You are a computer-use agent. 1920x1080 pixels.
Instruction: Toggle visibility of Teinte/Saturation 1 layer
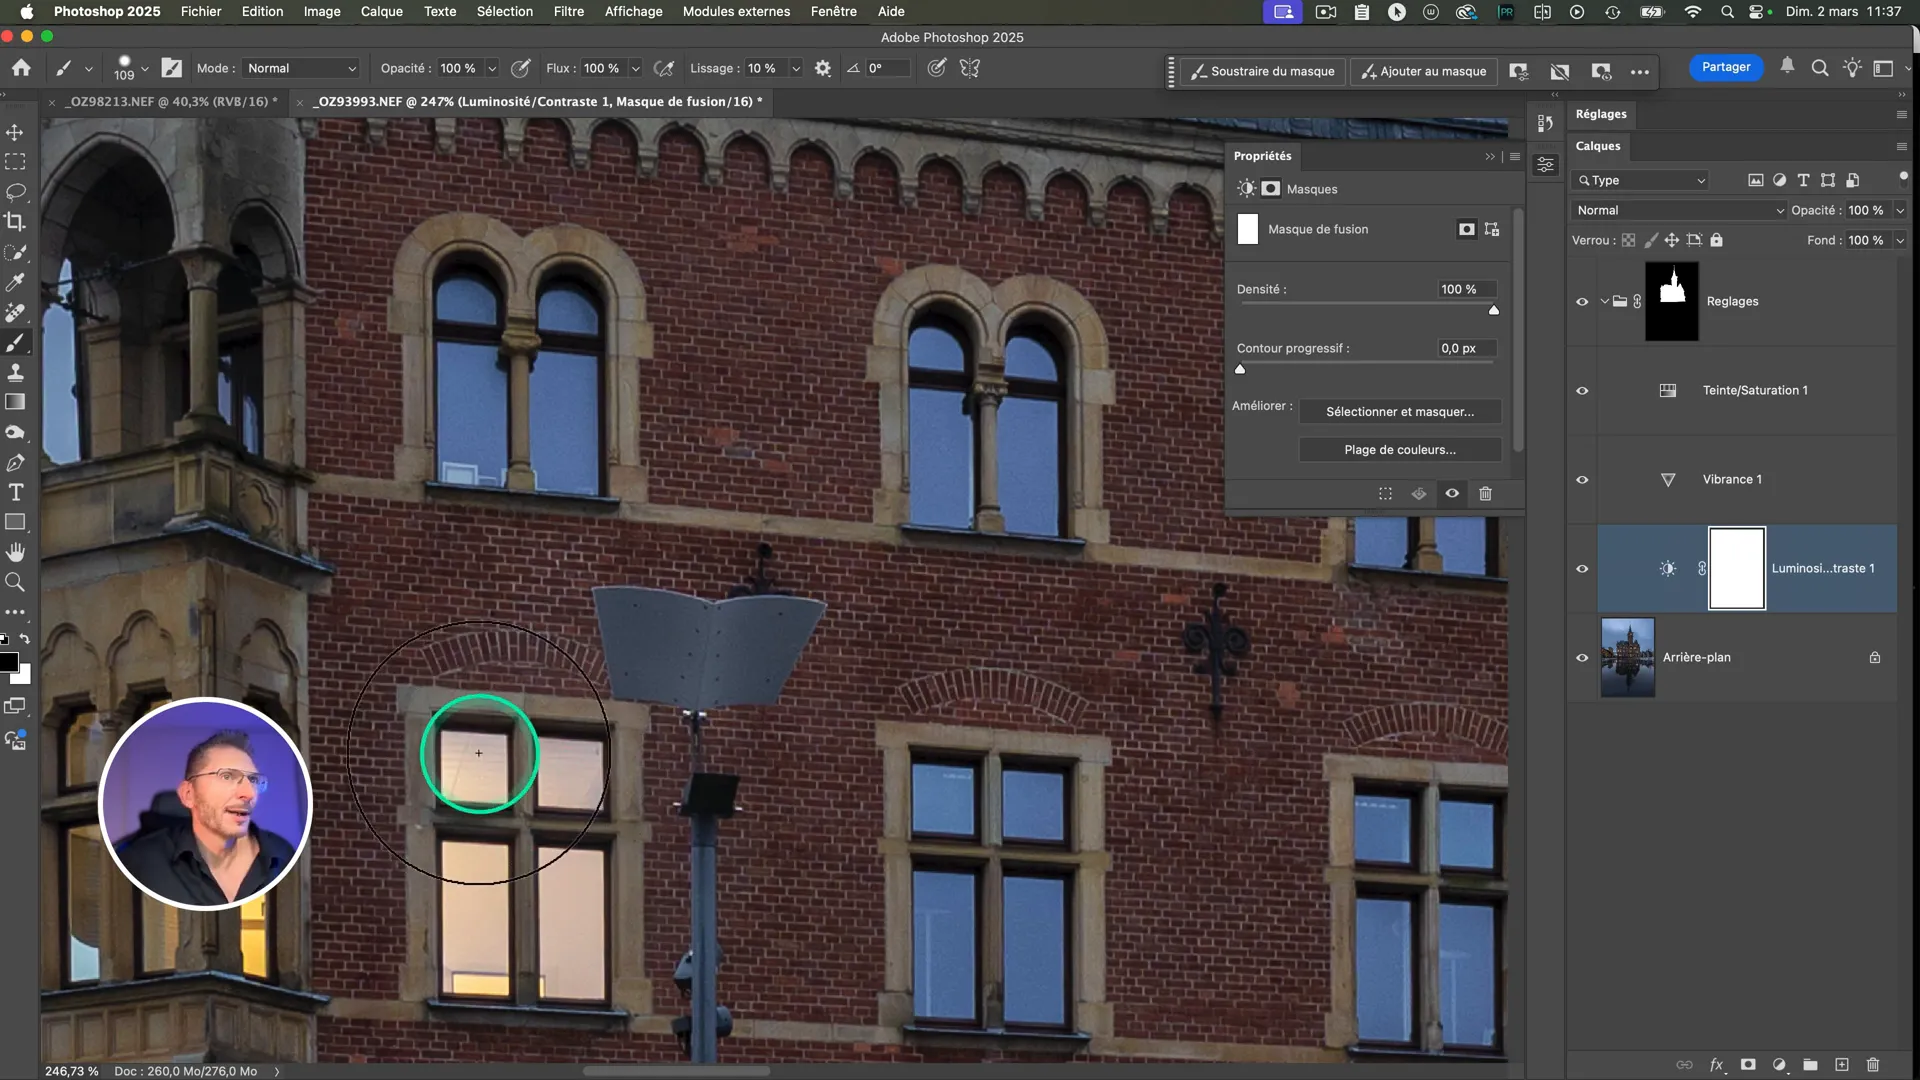(x=1582, y=391)
